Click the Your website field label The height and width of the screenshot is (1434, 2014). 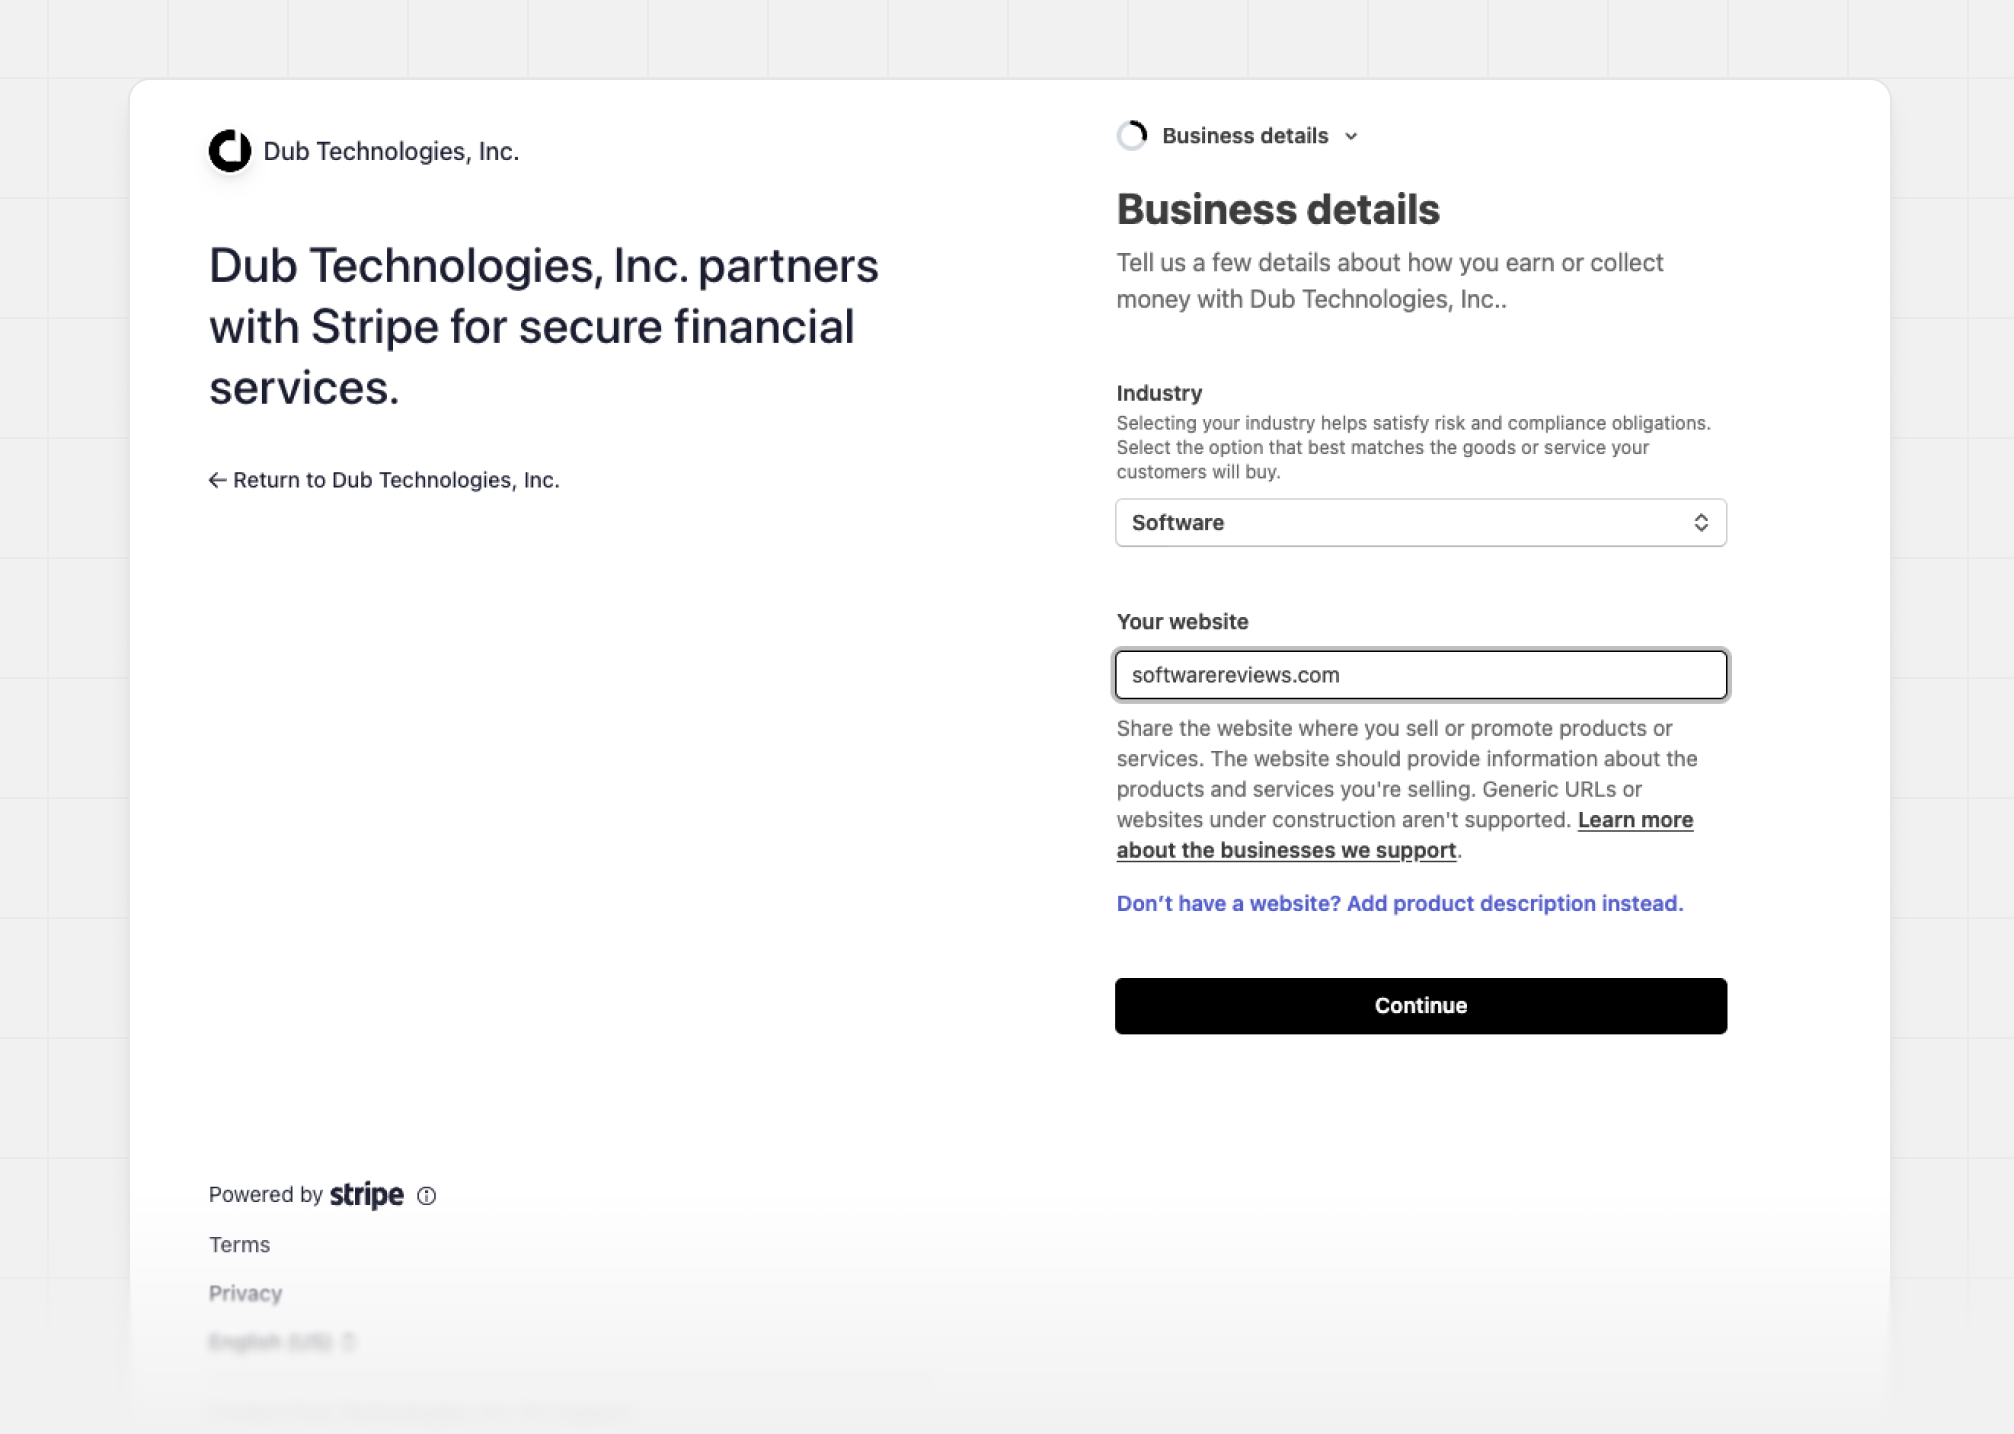[1182, 622]
